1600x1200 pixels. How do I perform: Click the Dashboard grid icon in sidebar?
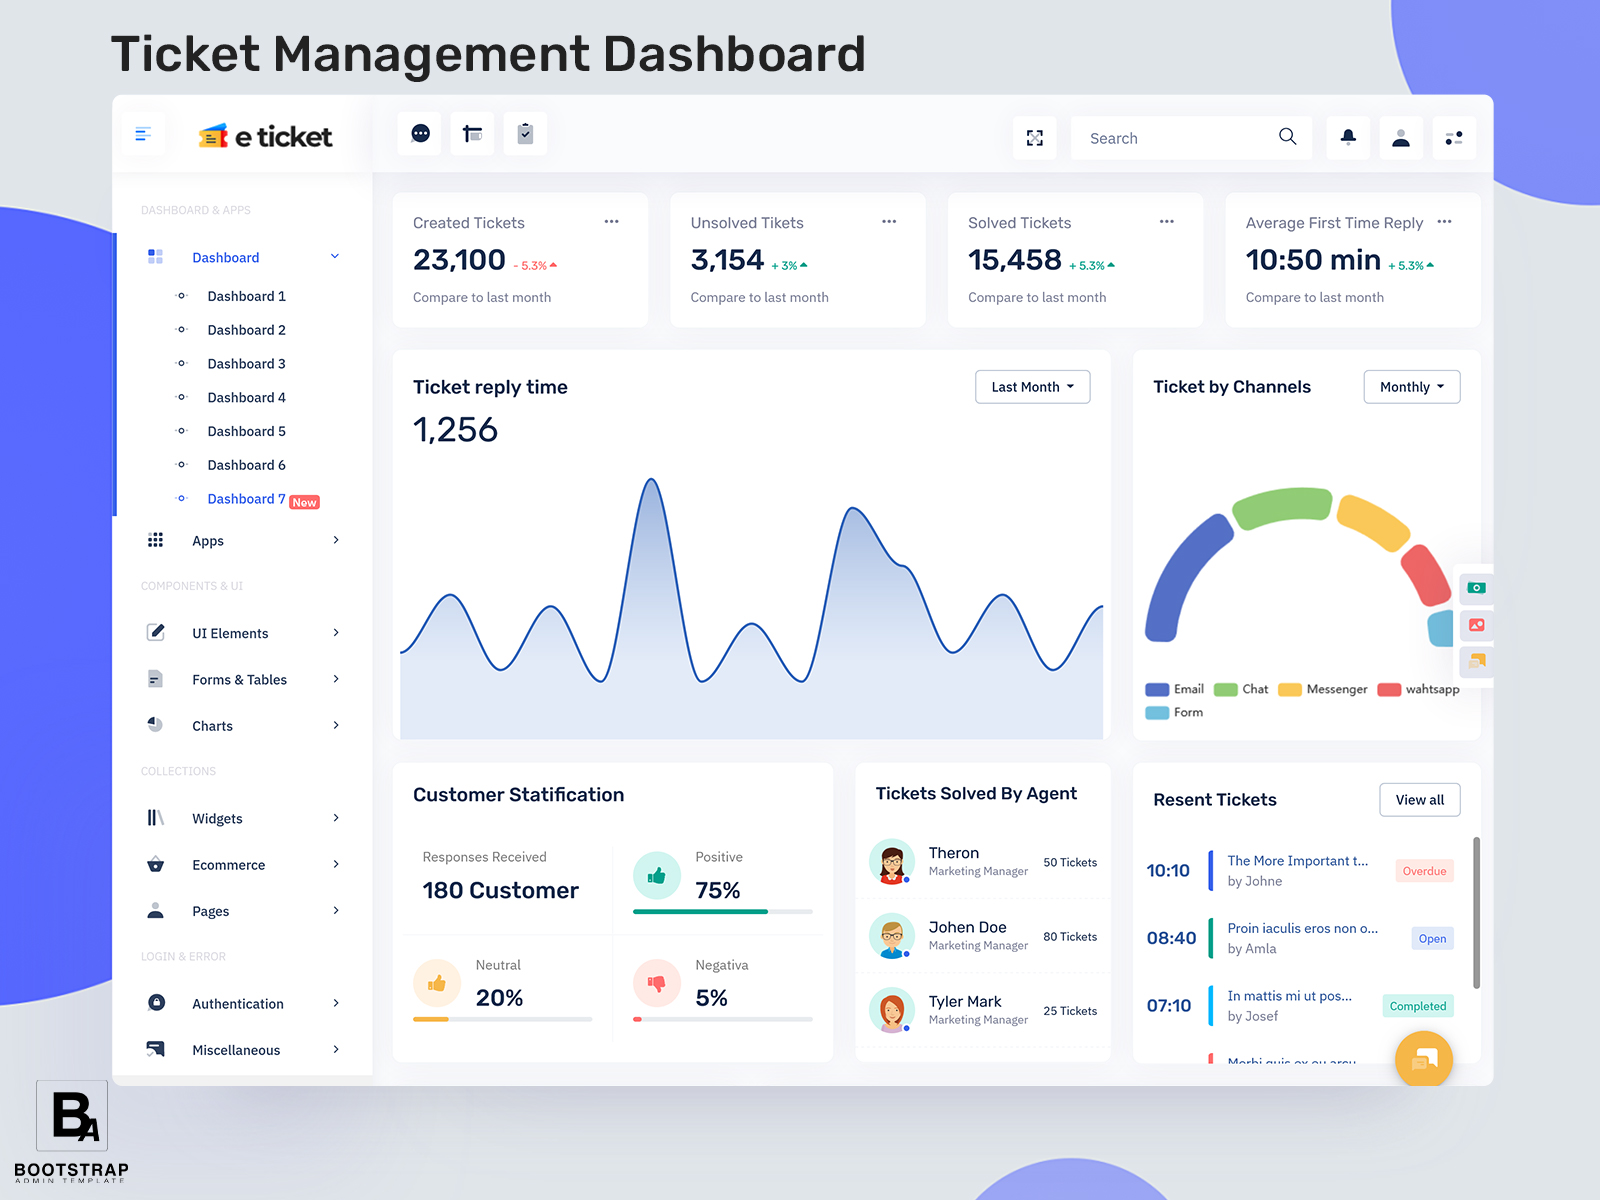coord(155,257)
